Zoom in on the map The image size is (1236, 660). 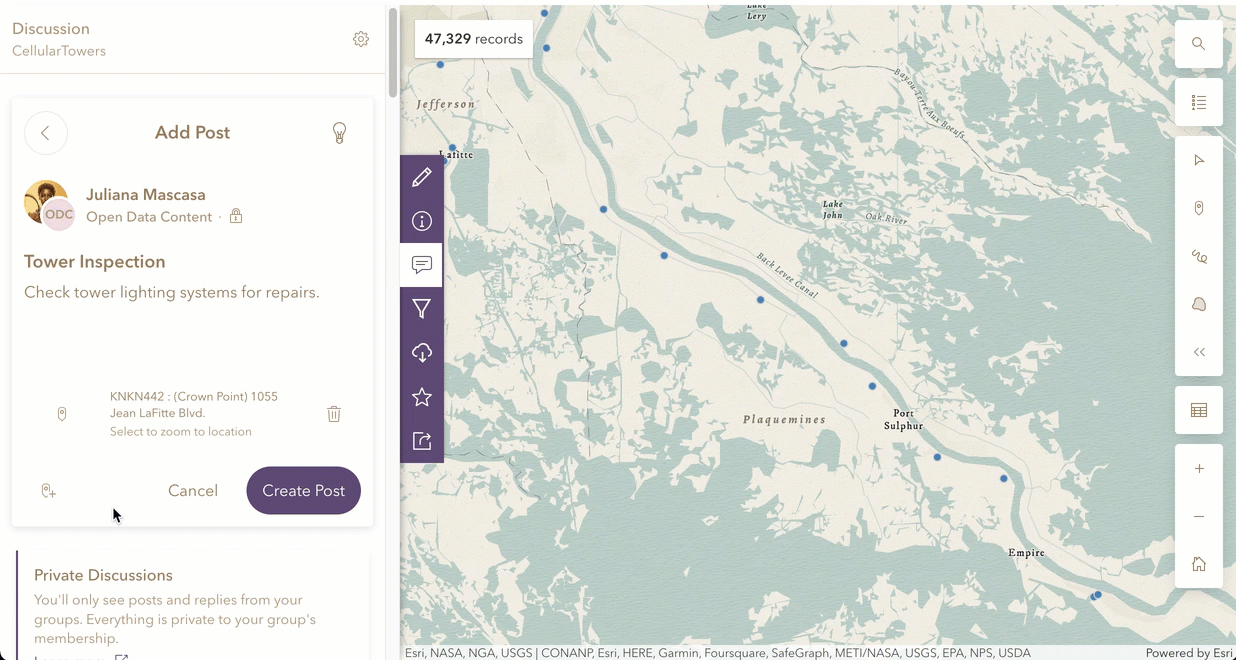[x=1199, y=469]
